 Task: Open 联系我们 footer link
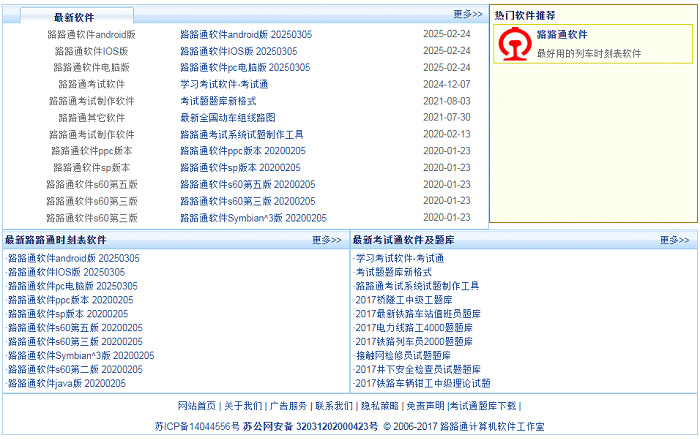coord(334,406)
